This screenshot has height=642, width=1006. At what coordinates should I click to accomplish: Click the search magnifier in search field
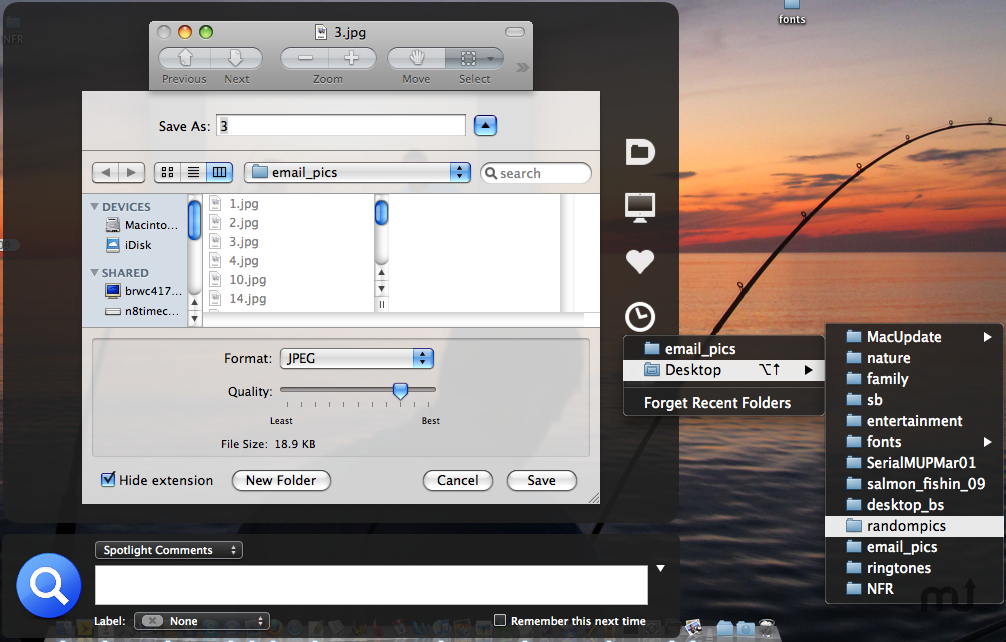[491, 173]
